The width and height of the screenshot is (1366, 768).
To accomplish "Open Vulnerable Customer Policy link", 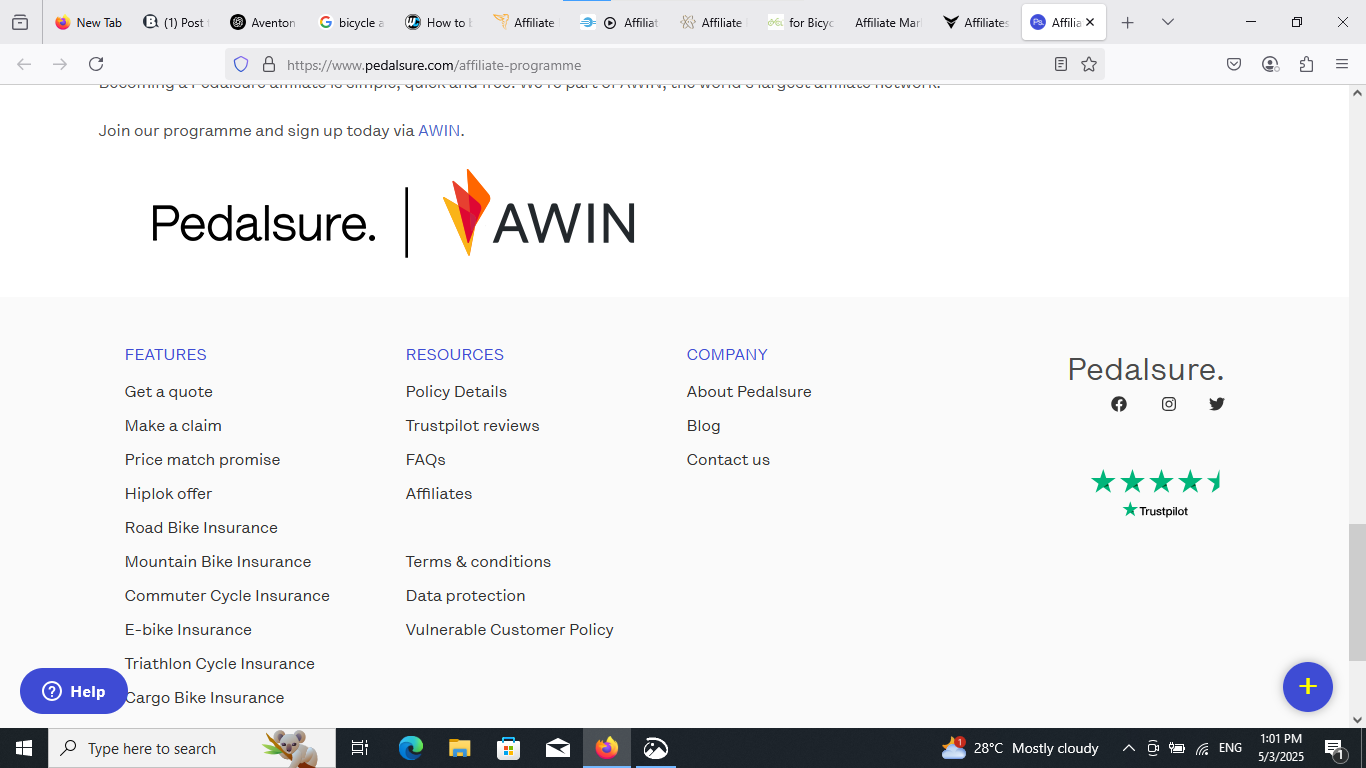I will [509, 630].
